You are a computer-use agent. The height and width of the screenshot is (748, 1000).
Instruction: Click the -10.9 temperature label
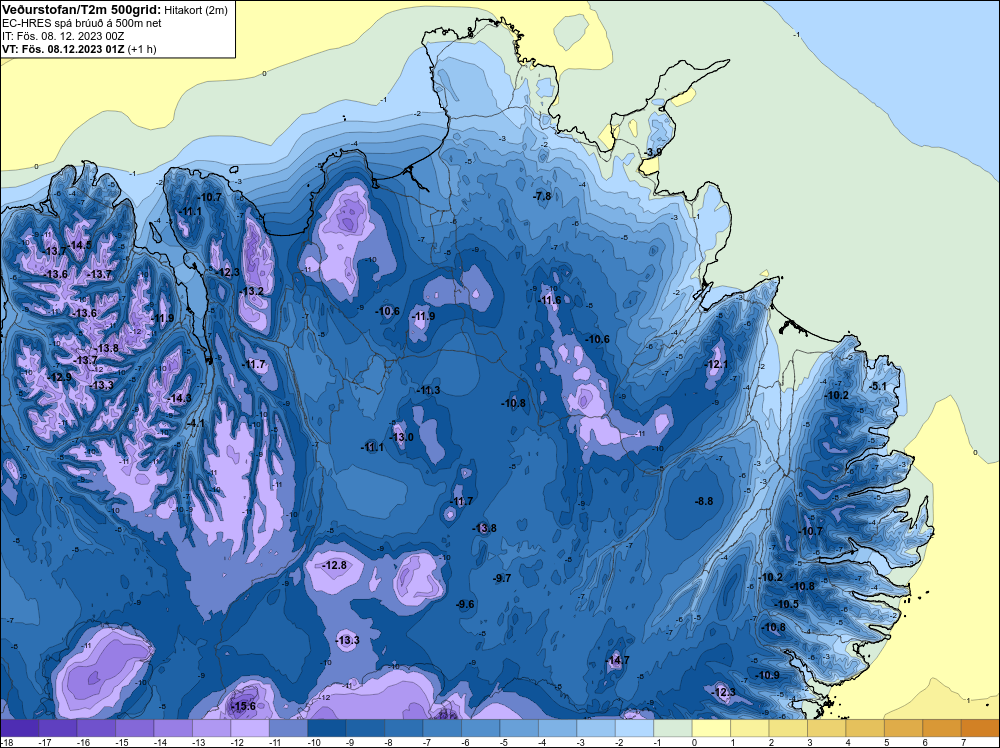tap(768, 676)
